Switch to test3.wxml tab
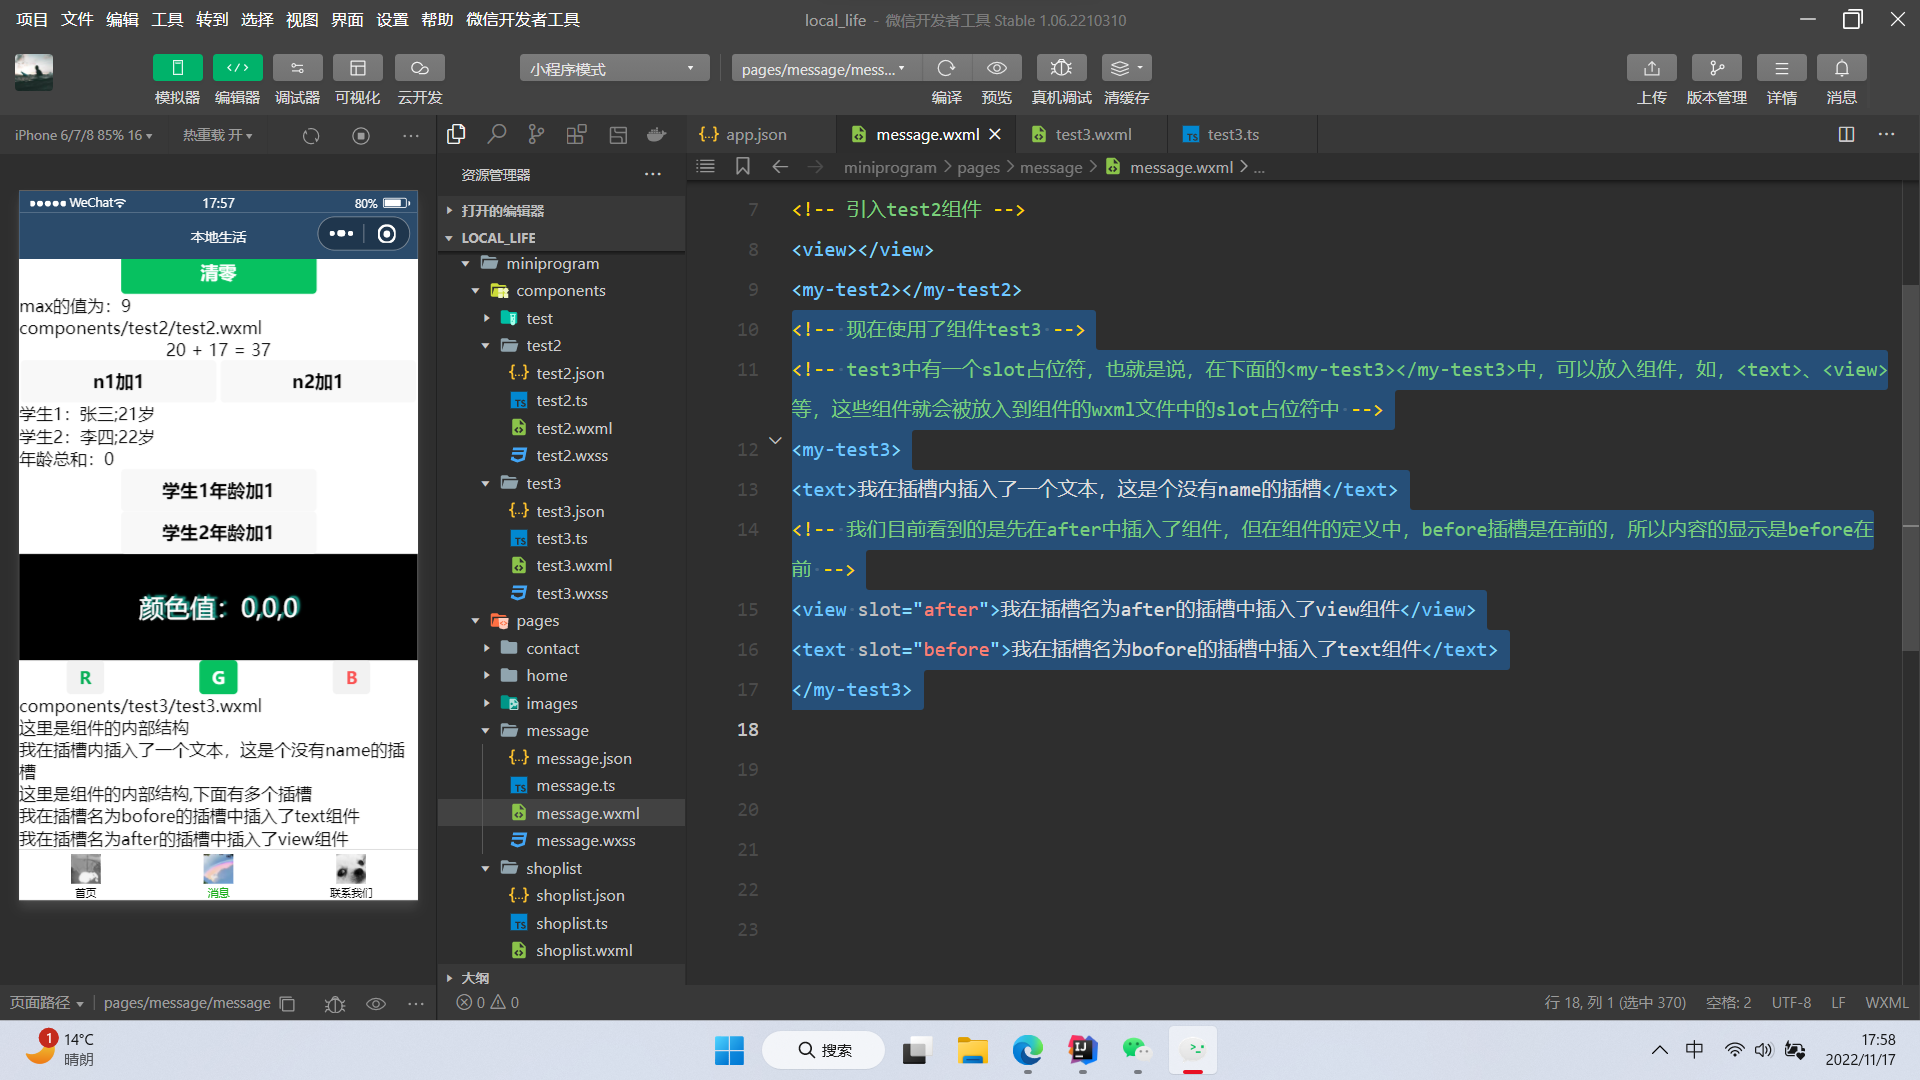The image size is (1920, 1080). pos(1092,134)
